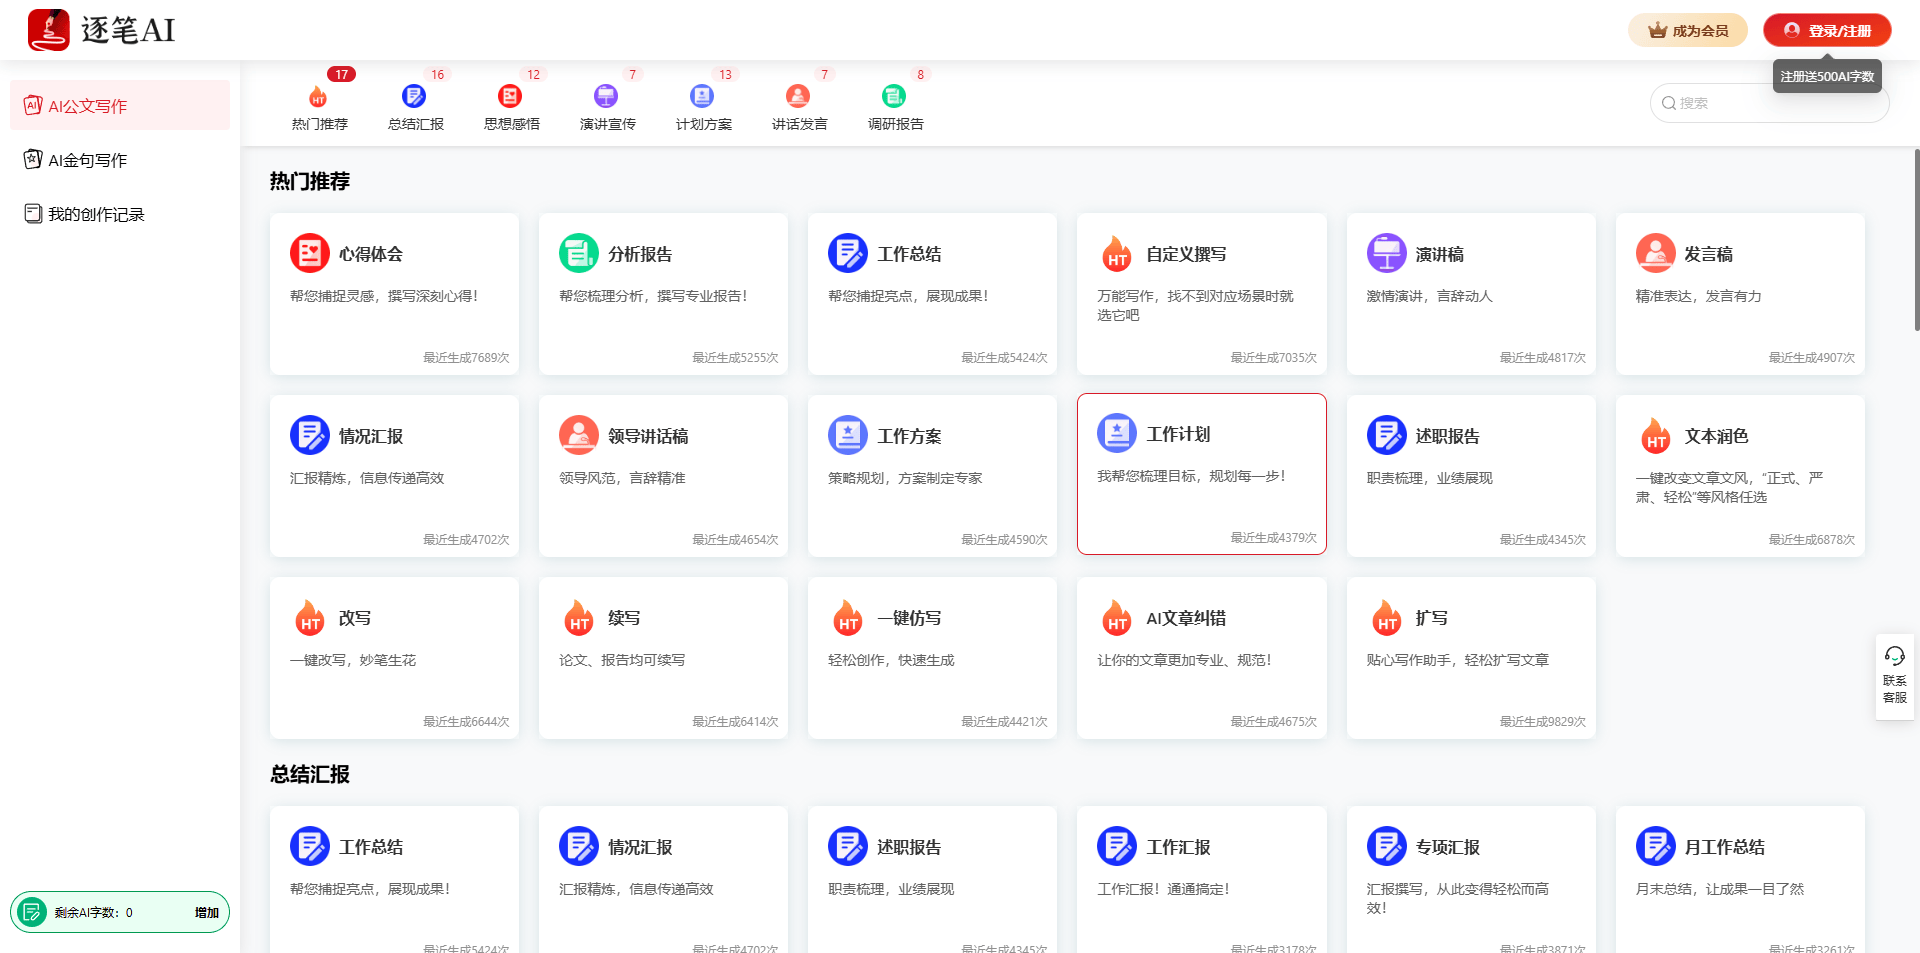
Task: Open the AI文章纠错 template card
Action: [1201, 658]
